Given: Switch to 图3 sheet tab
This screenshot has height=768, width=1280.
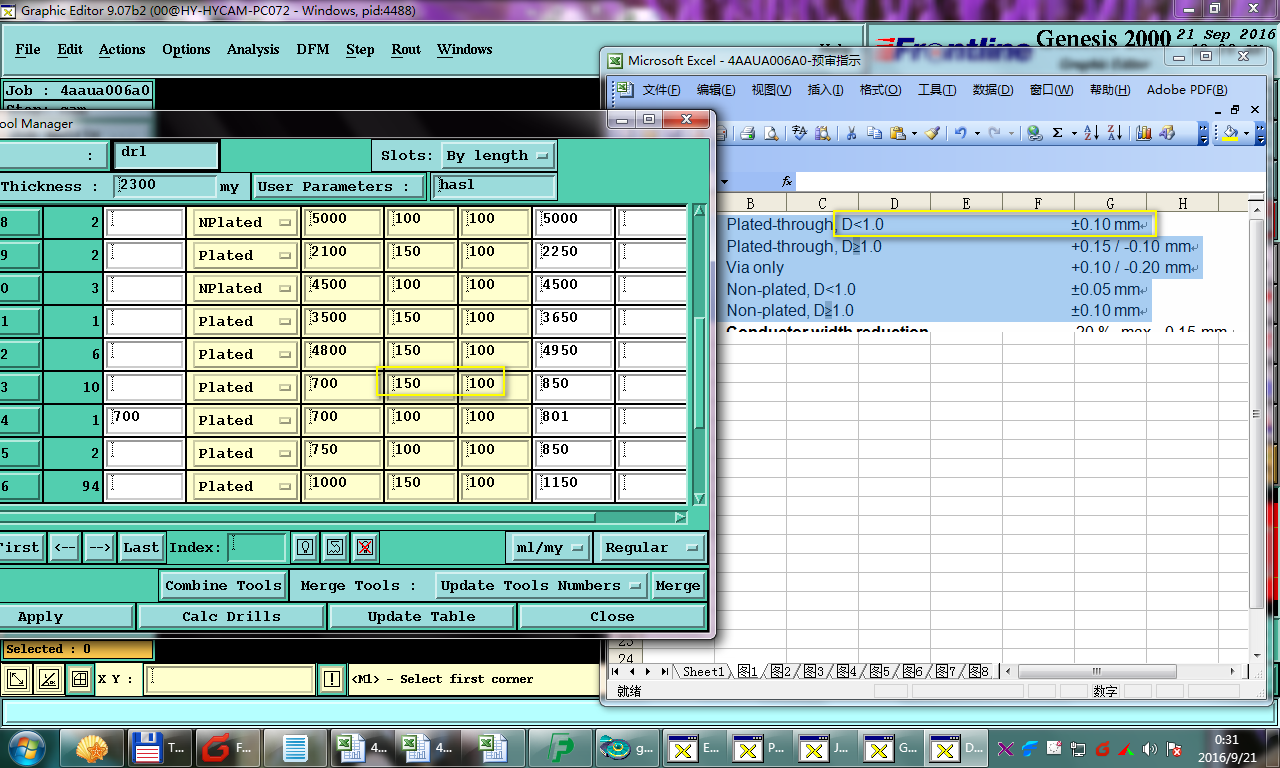Looking at the screenshot, I should (x=813, y=672).
